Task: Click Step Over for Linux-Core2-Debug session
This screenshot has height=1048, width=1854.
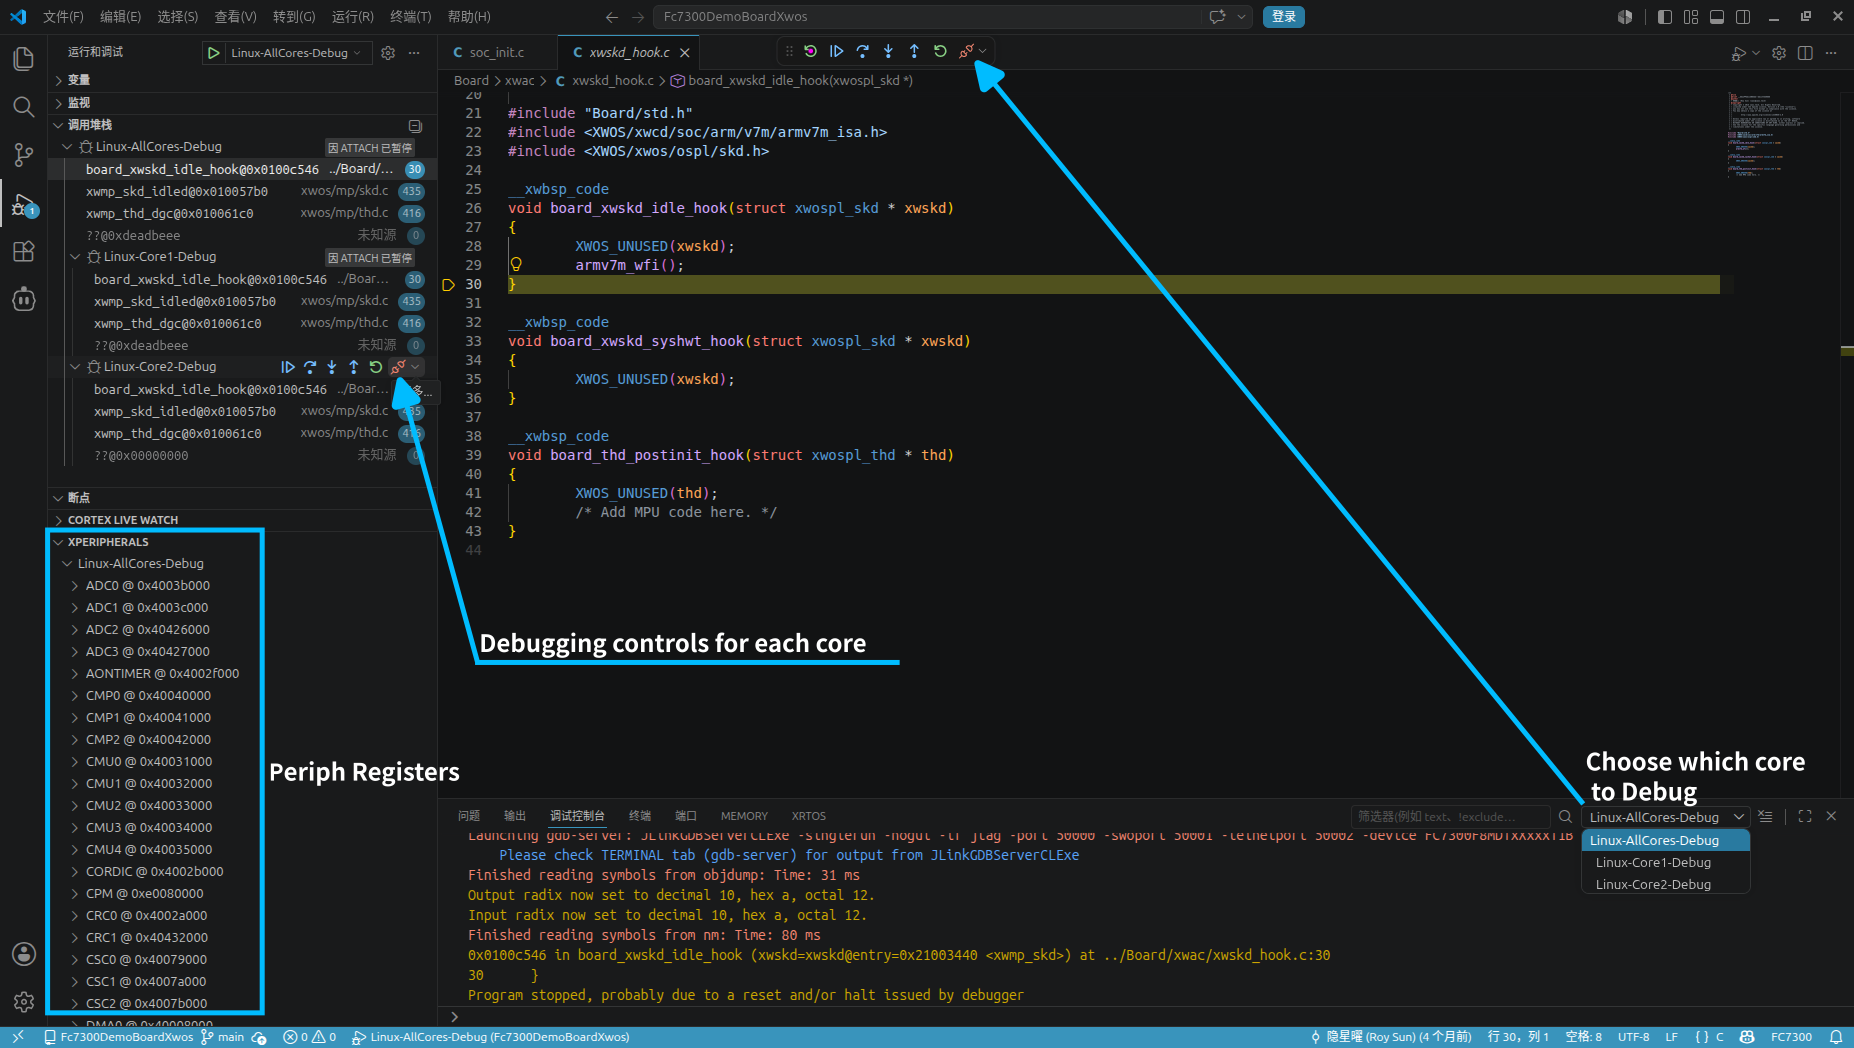Action: point(310,367)
